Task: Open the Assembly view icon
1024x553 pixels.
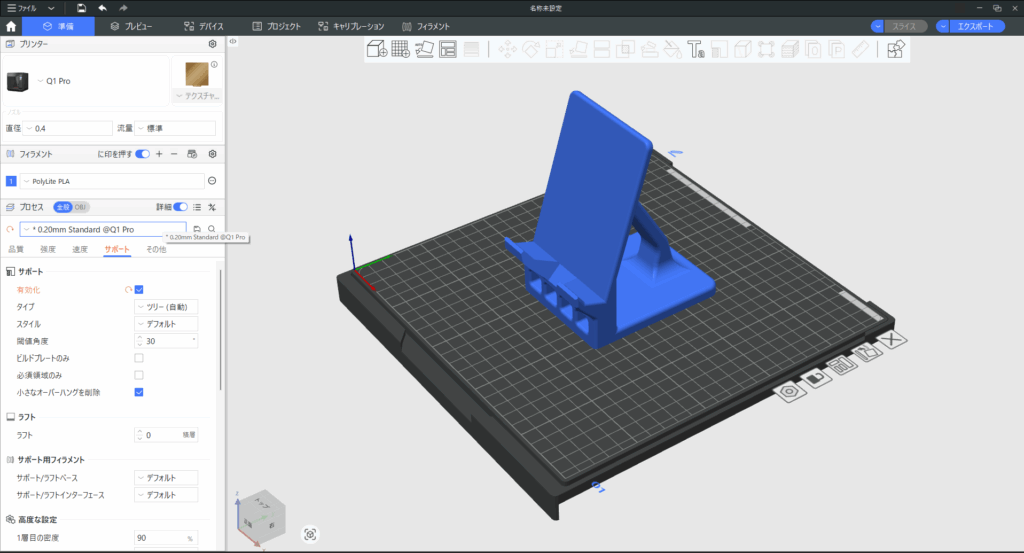Action: point(896,48)
